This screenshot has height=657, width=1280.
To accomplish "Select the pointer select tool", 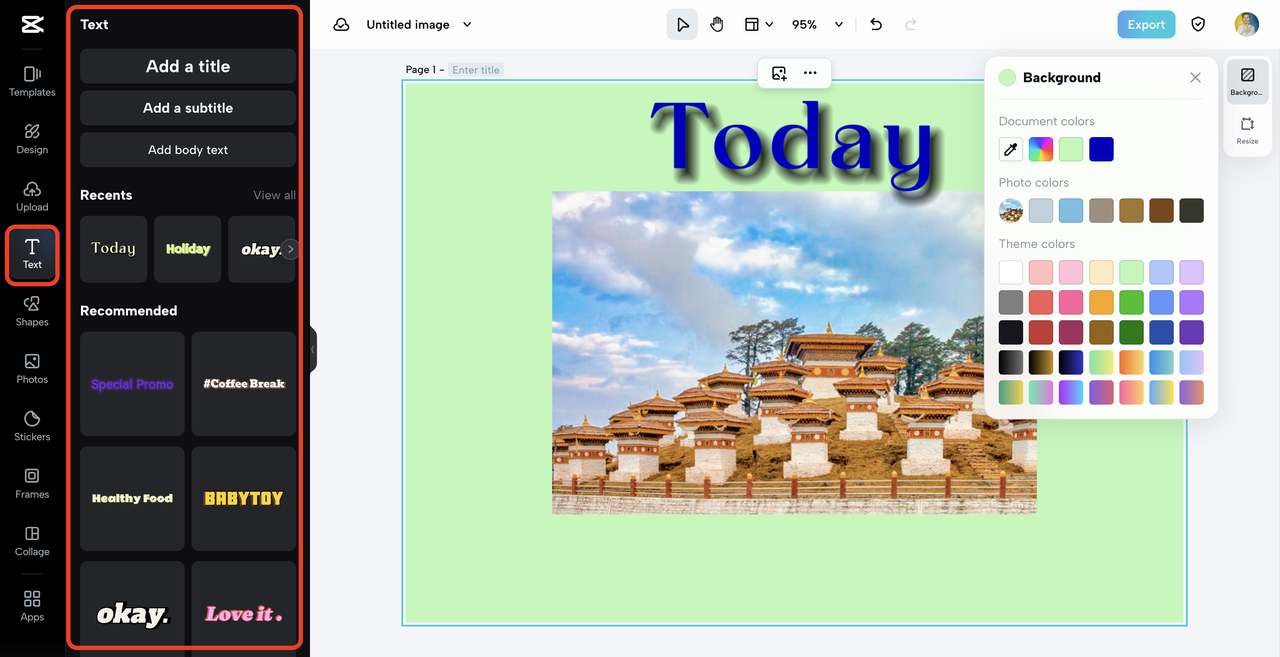I will pyautogui.click(x=682, y=25).
